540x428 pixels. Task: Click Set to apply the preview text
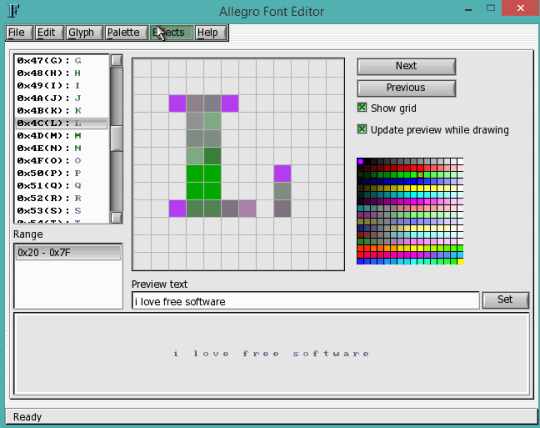coord(505,300)
